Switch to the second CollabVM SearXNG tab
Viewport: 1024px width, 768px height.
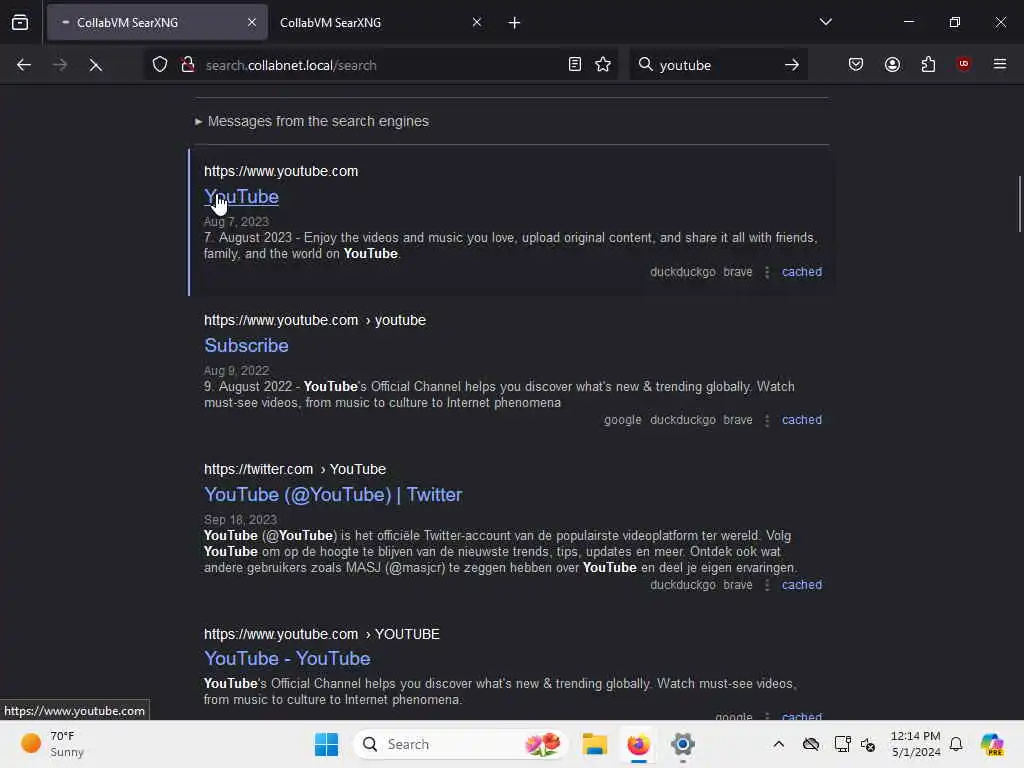(x=381, y=23)
